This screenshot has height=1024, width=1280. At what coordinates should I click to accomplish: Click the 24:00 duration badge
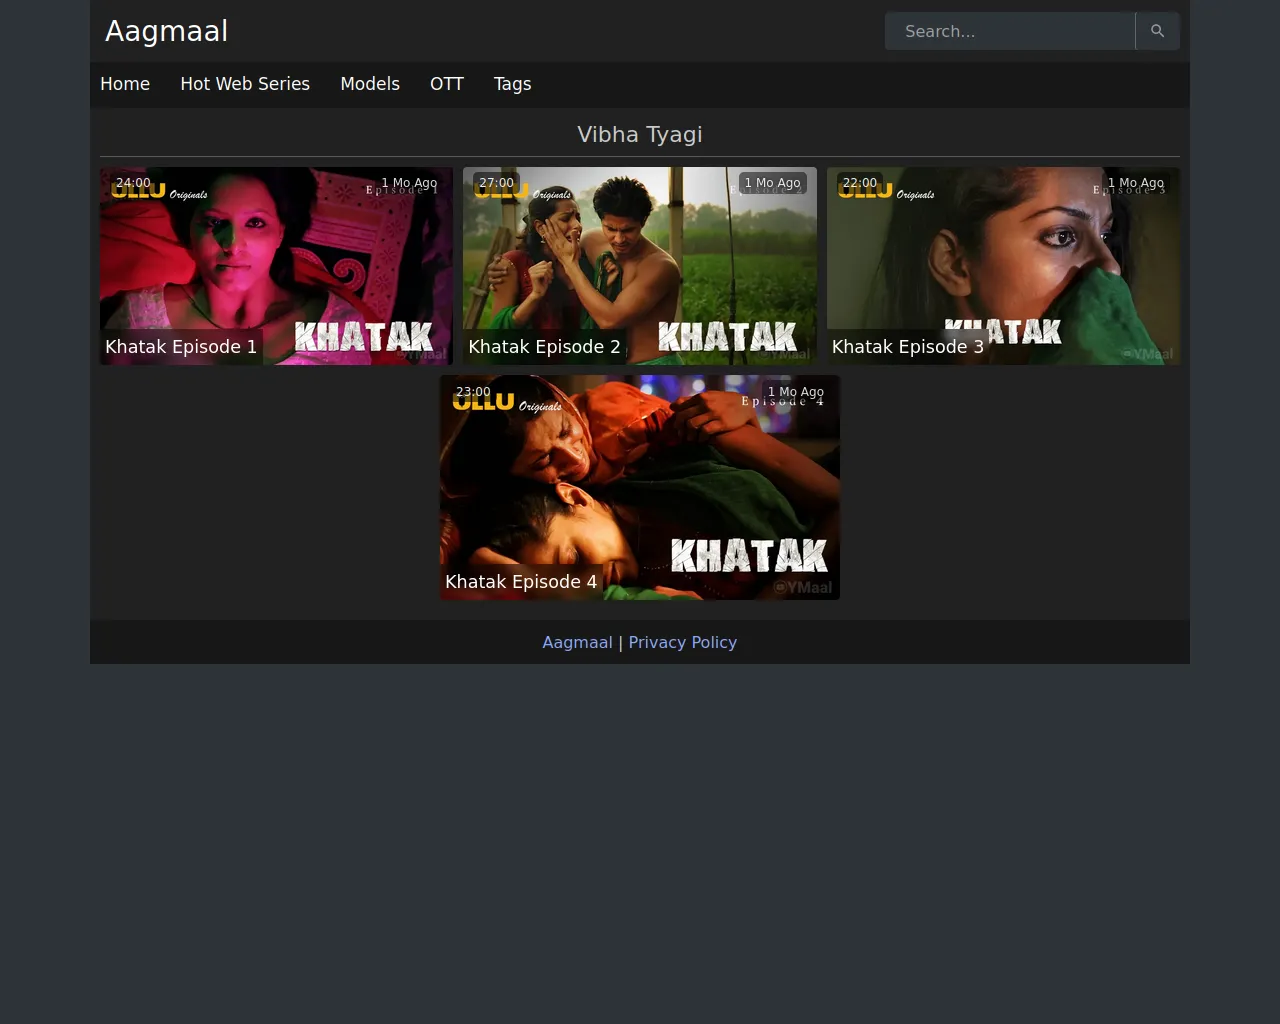pos(133,183)
